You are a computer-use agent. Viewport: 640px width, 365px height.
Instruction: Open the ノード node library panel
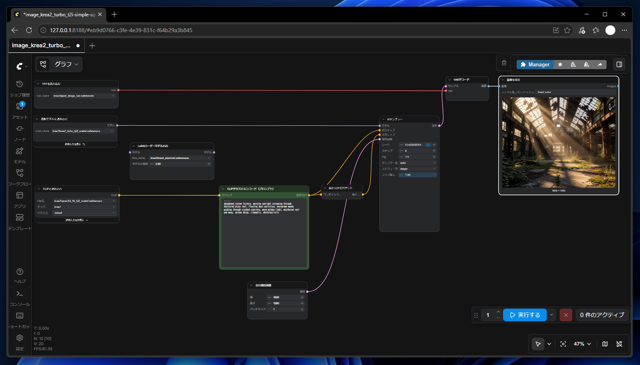pos(20,132)
